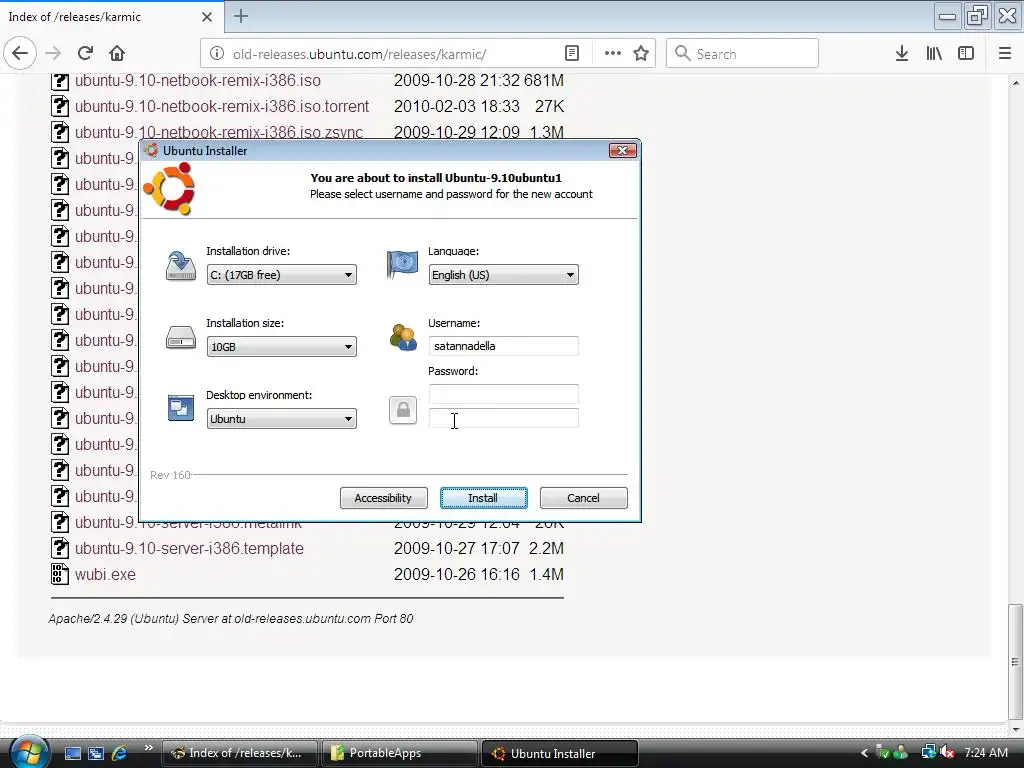Close the Ubuntu Installer dialog

coord(622,151)
